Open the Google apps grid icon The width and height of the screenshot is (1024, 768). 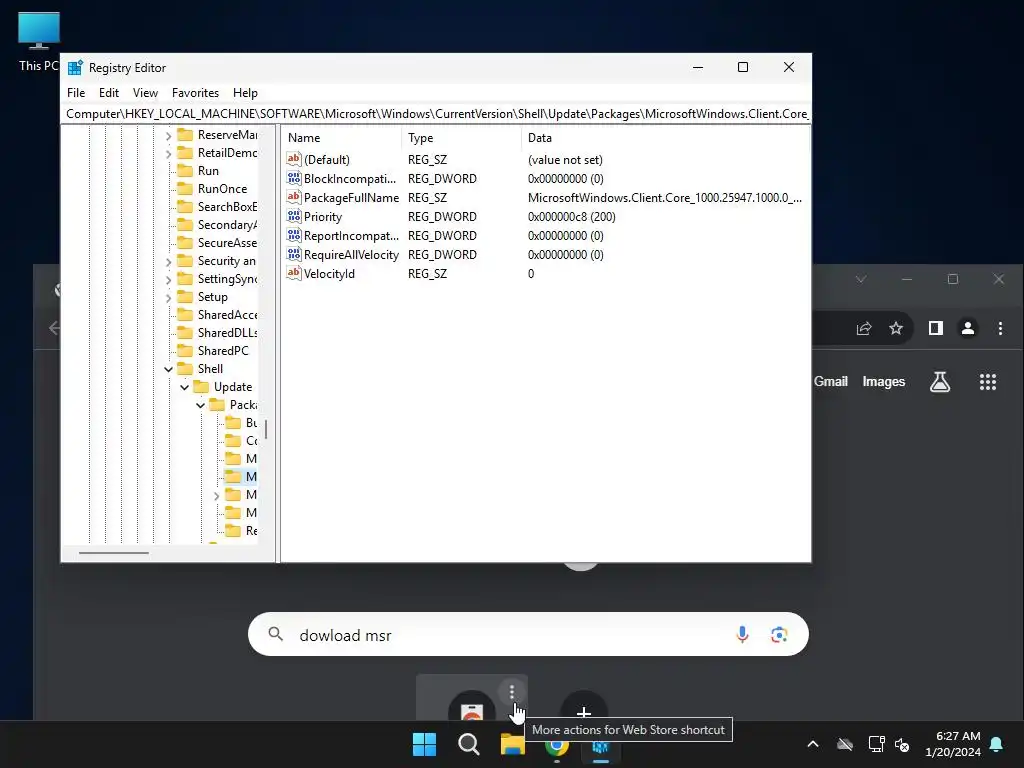988,382
